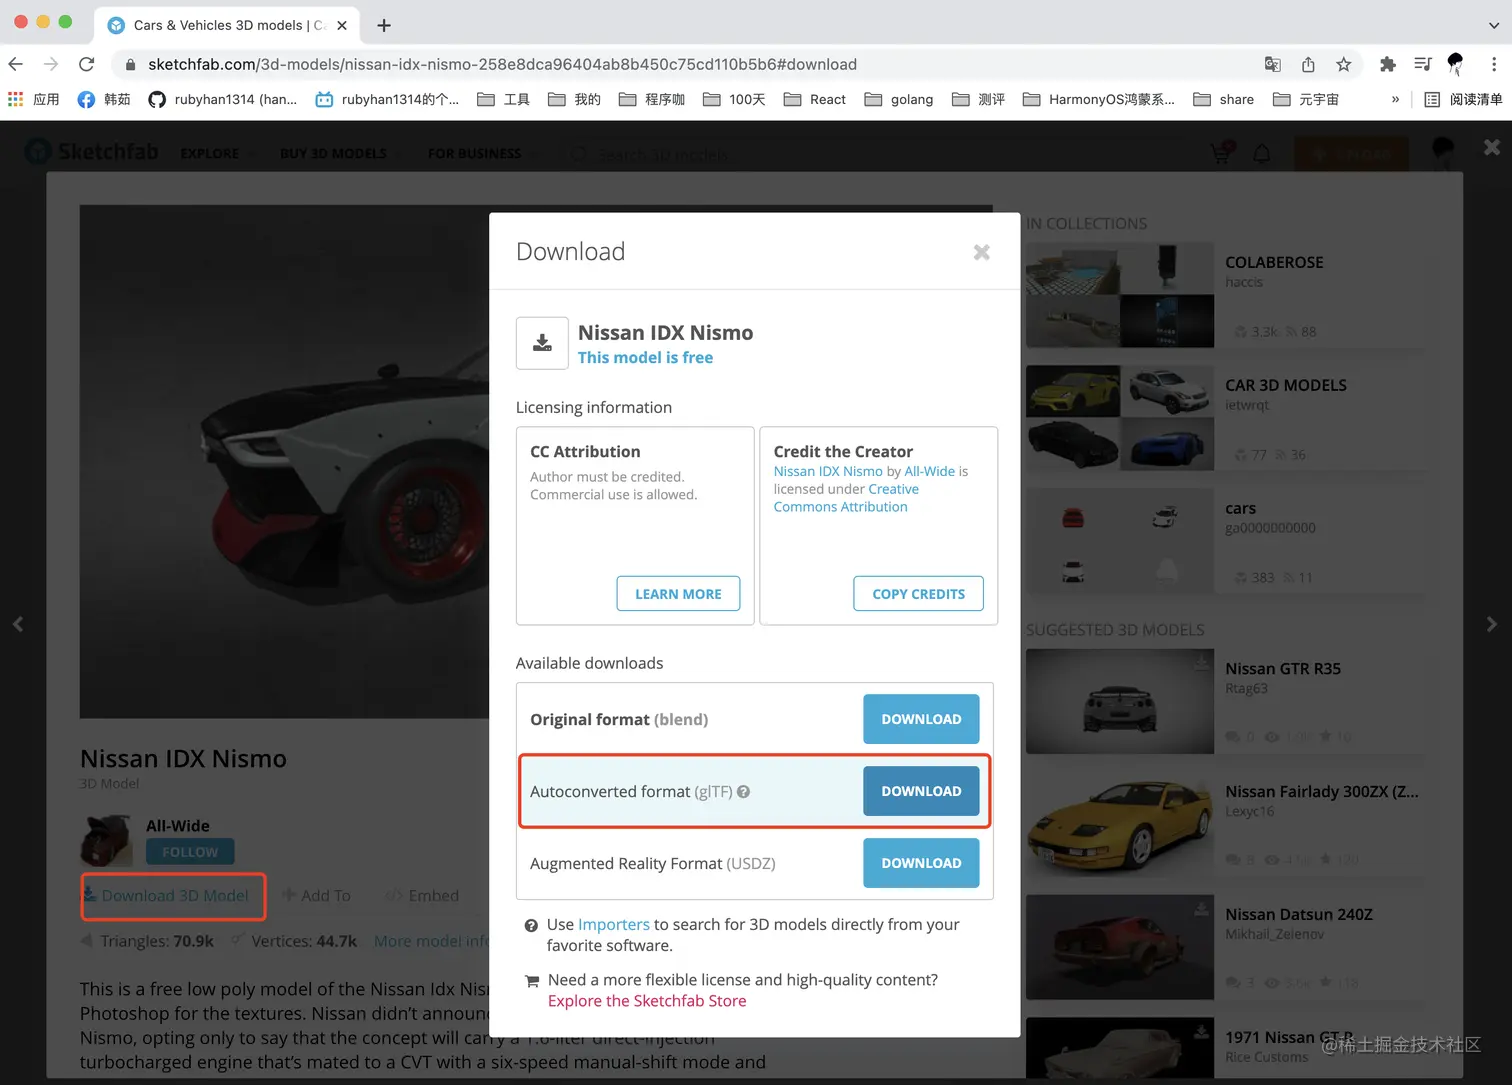Viewport: 1512px width, 1085px height.
Task: Open the Chrome extensions puzzle icon
Action: tap(1387, 64)
